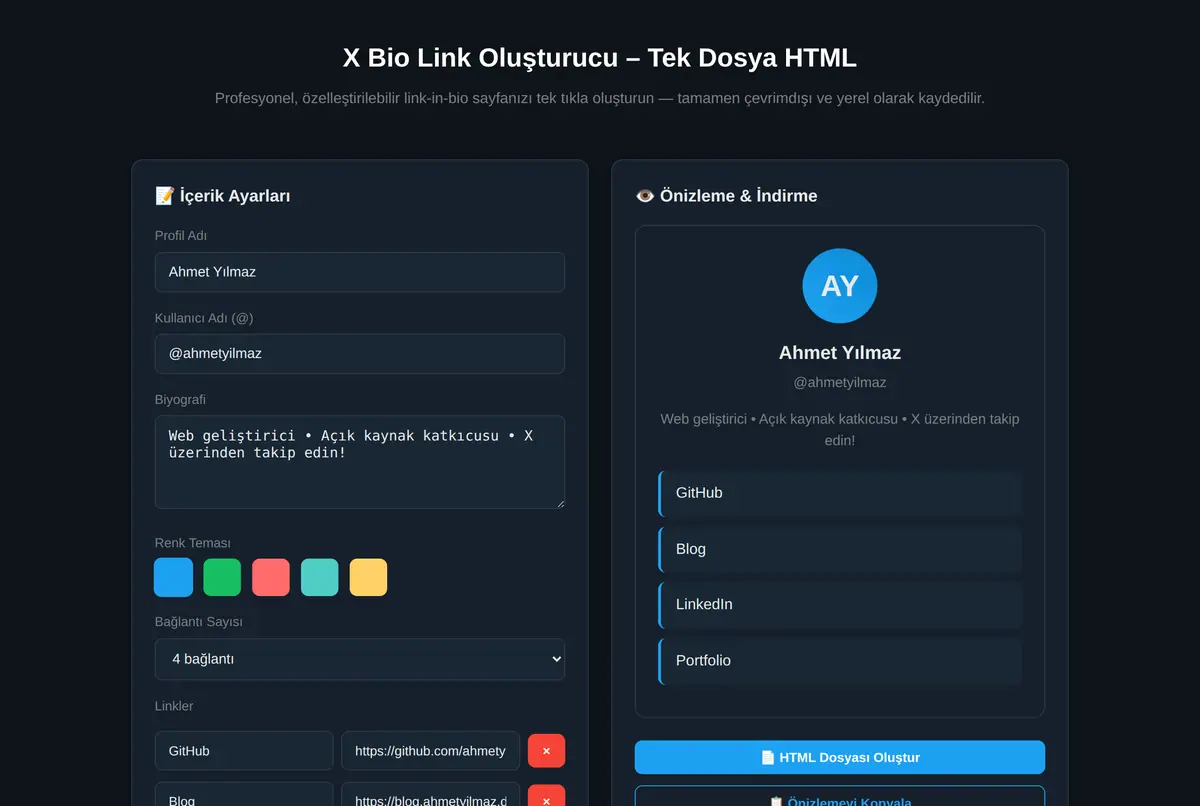Select the coral red theme swatch
The height and width of the screenshot is (806, 1200).
pos(271,577)
